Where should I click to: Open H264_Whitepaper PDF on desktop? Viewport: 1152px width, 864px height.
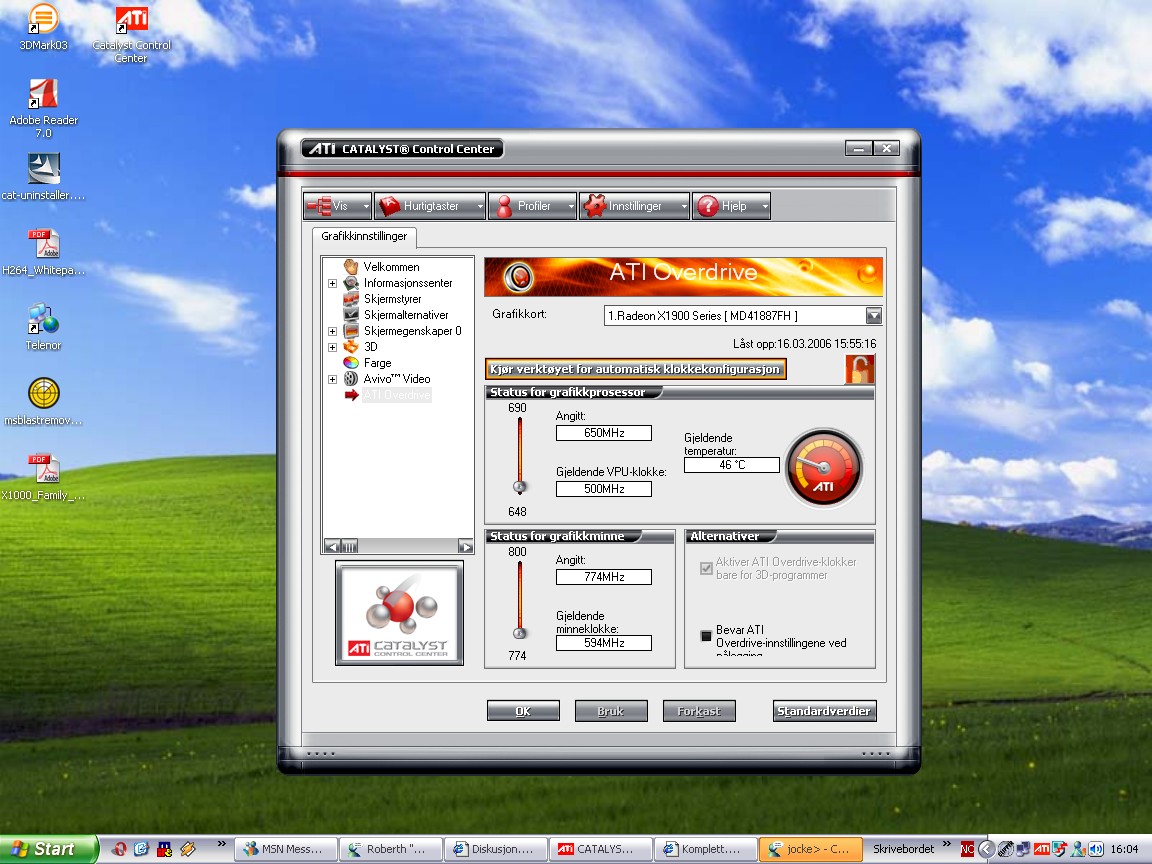[x=43, y=252]
